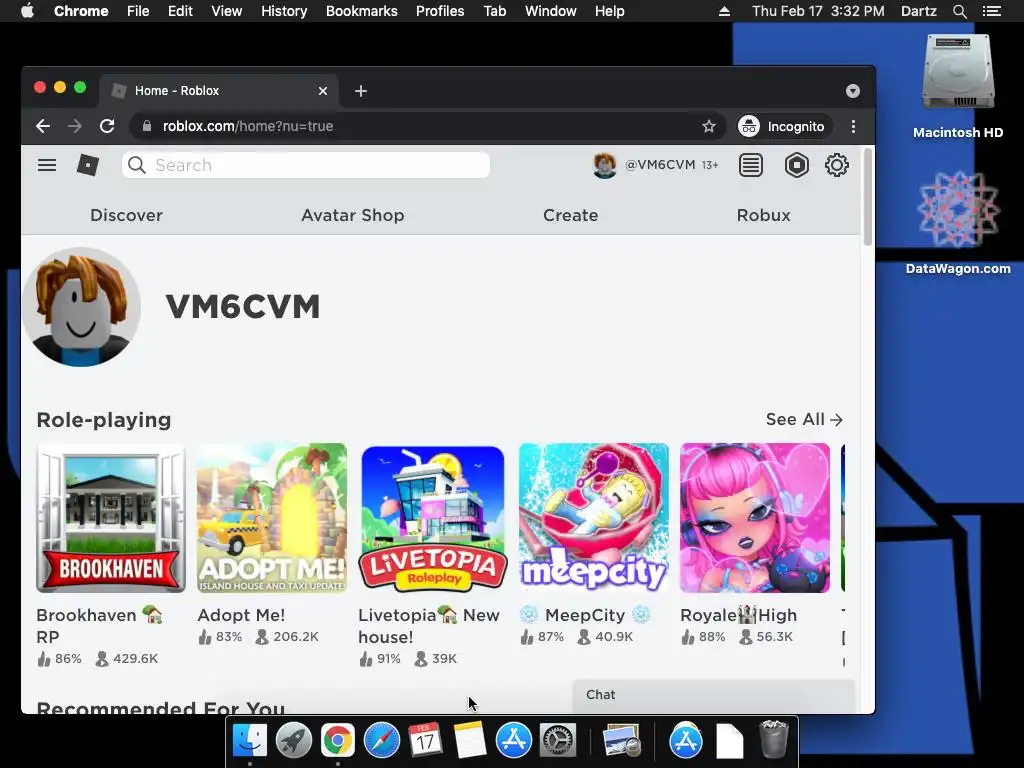Open Calendar from the Dock
The image size is (1024, 768).
(x=425, y=741)
